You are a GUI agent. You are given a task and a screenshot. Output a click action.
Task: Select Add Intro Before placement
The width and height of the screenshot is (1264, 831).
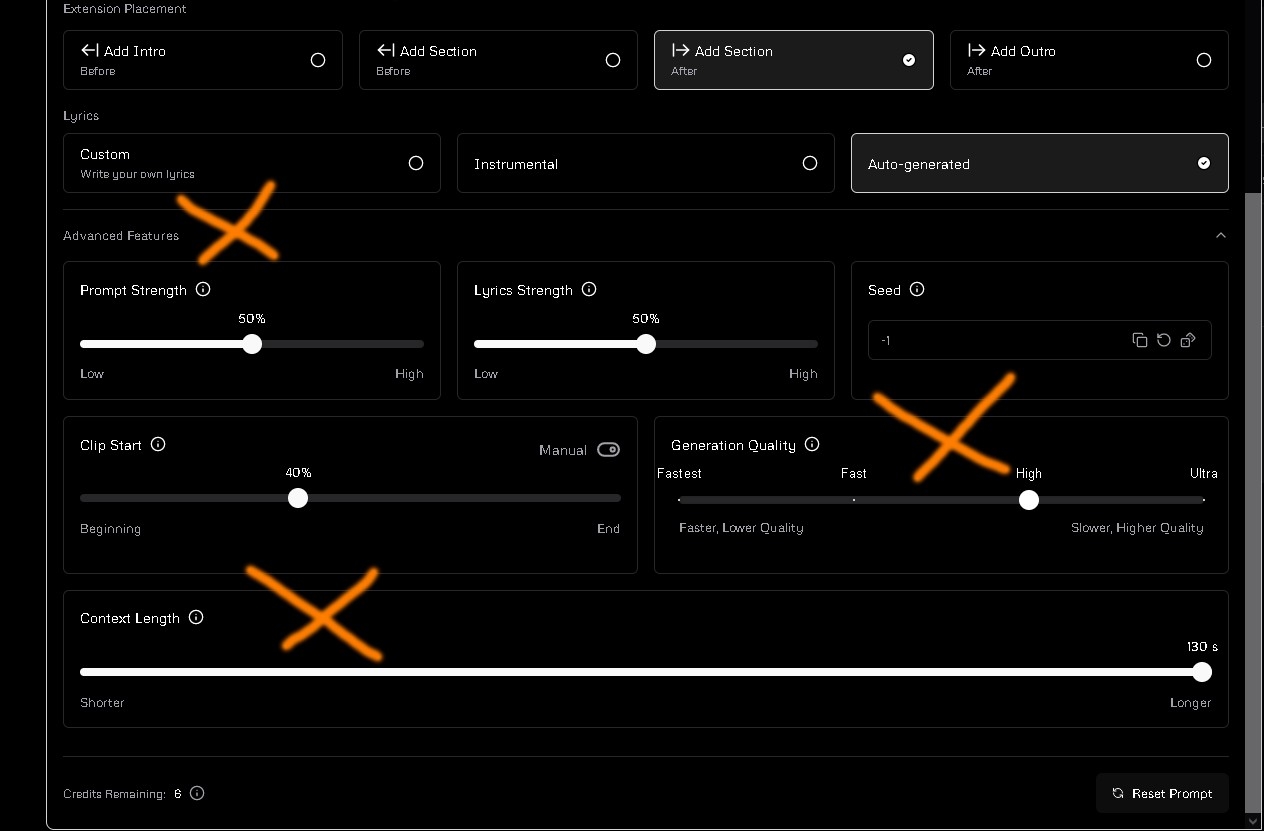(203, 60)
